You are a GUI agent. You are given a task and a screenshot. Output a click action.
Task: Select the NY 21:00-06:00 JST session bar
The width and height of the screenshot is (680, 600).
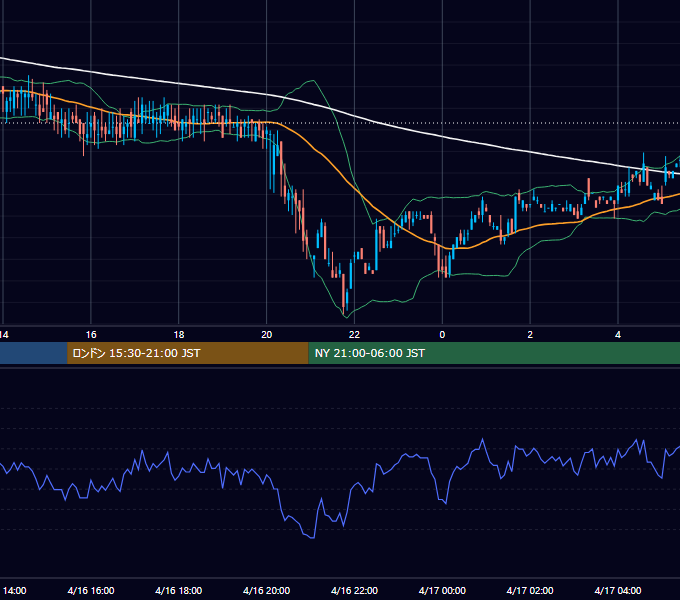[494, 353]
